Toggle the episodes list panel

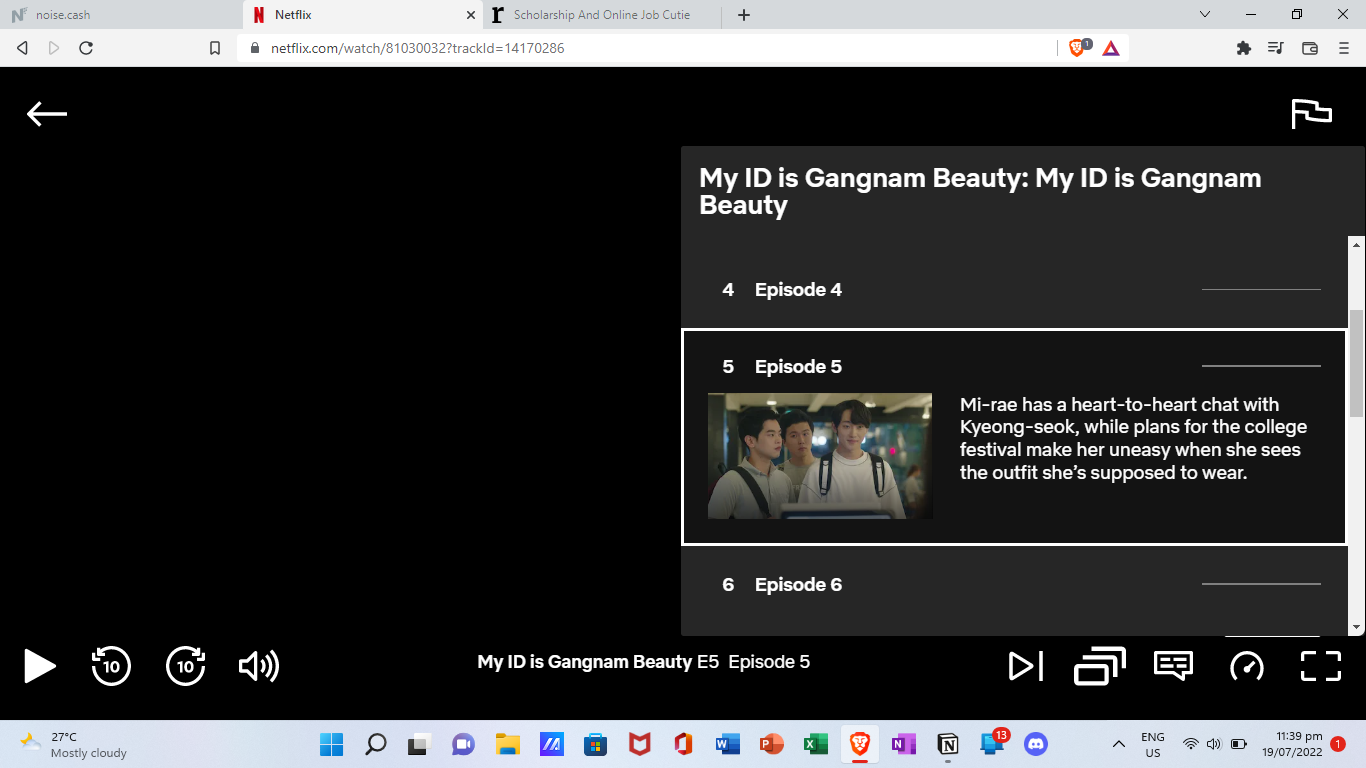point(1100,665)
